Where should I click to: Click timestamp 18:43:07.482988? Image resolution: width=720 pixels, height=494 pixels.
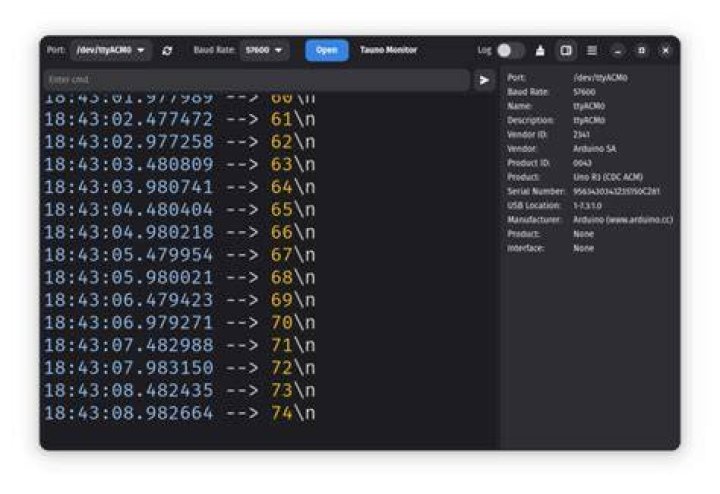tap(129, 345)
